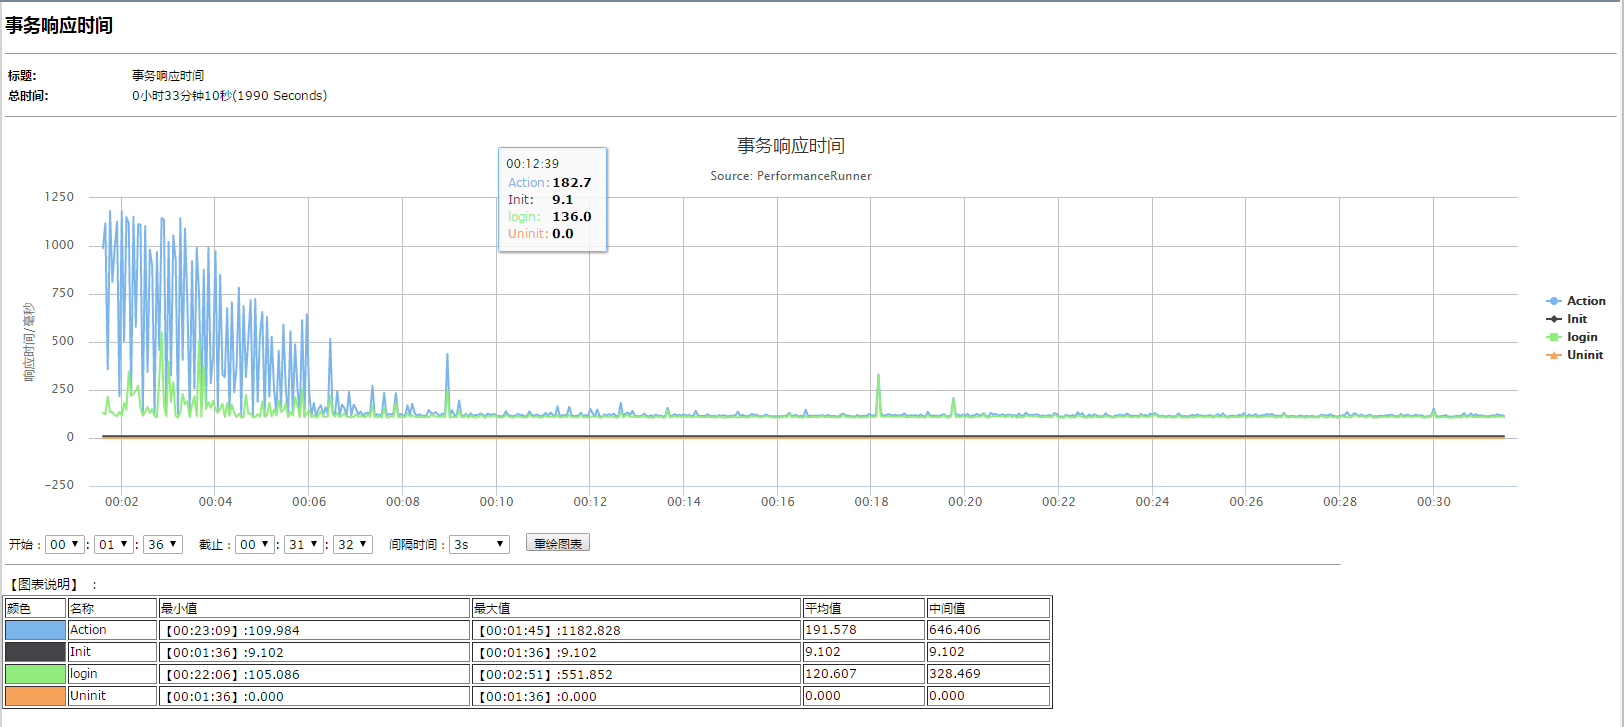Expand the end second dropdown showing 32
Screen dimensions: 1624x727
point(352,545)
